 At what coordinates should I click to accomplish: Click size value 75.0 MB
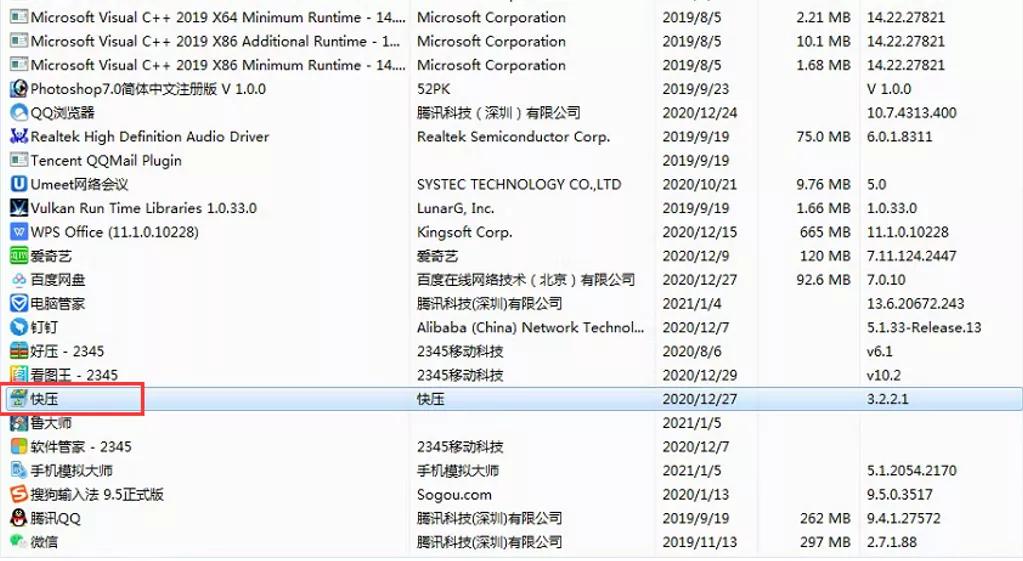[823, 136]
